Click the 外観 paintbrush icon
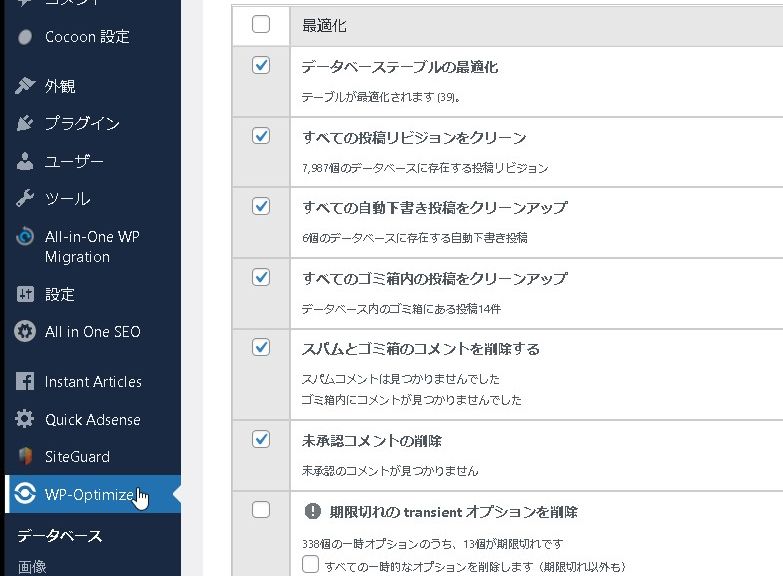783x576 pixels. (x=25, y=86)
